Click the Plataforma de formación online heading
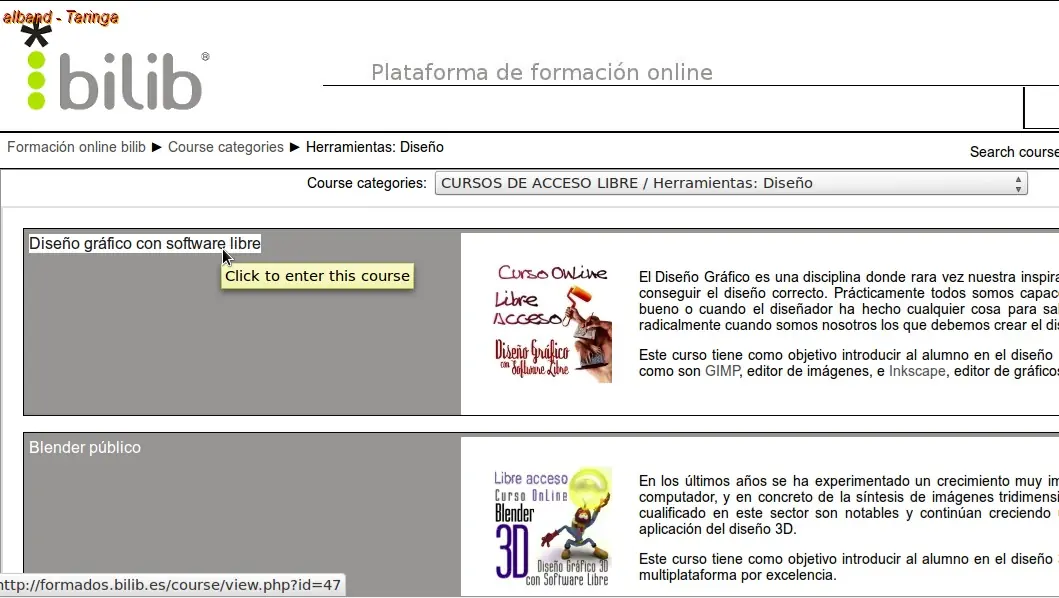Image resolution: width=1059 pixels, height=598 pixels. (x=542, y=72)
